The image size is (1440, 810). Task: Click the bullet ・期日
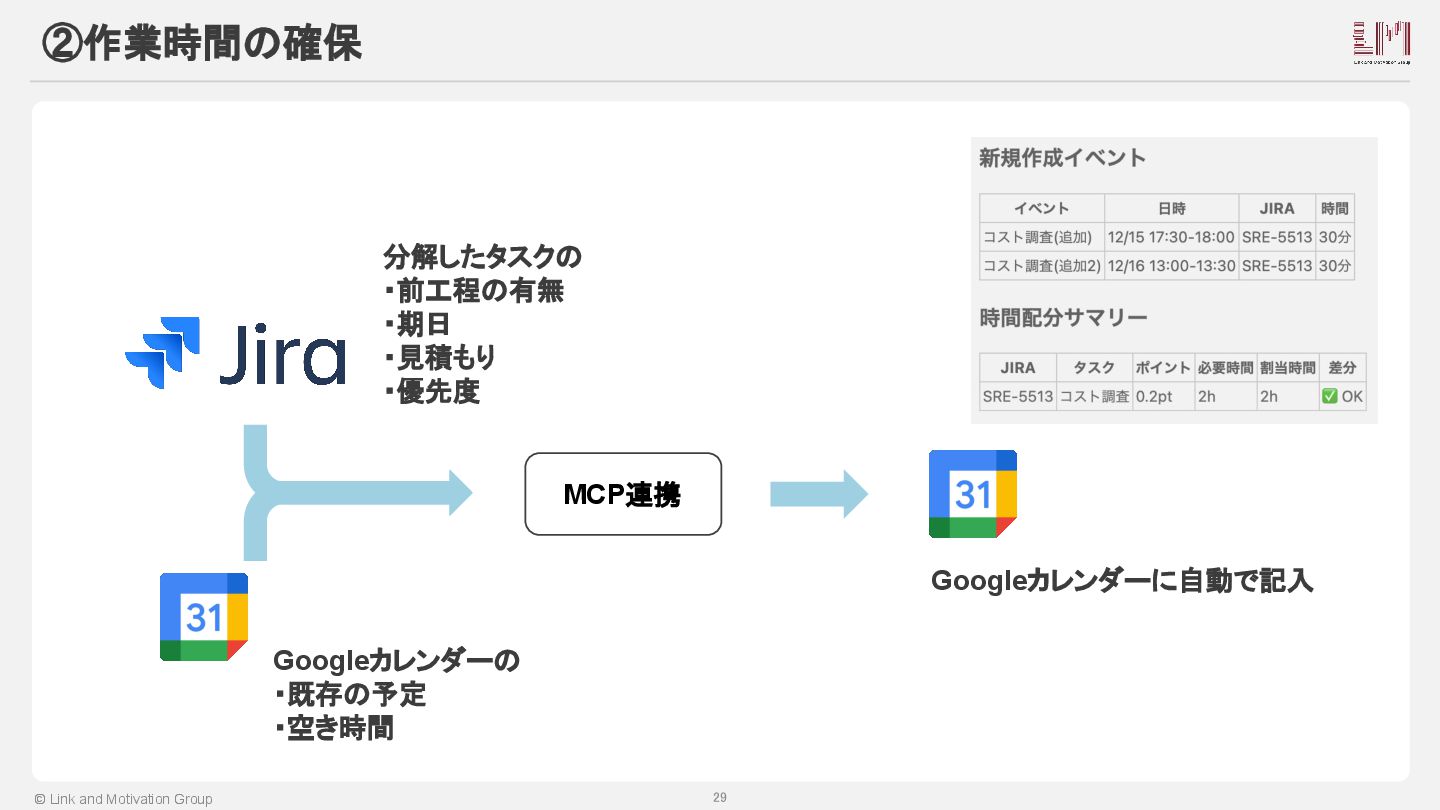[x=417, y=325]
